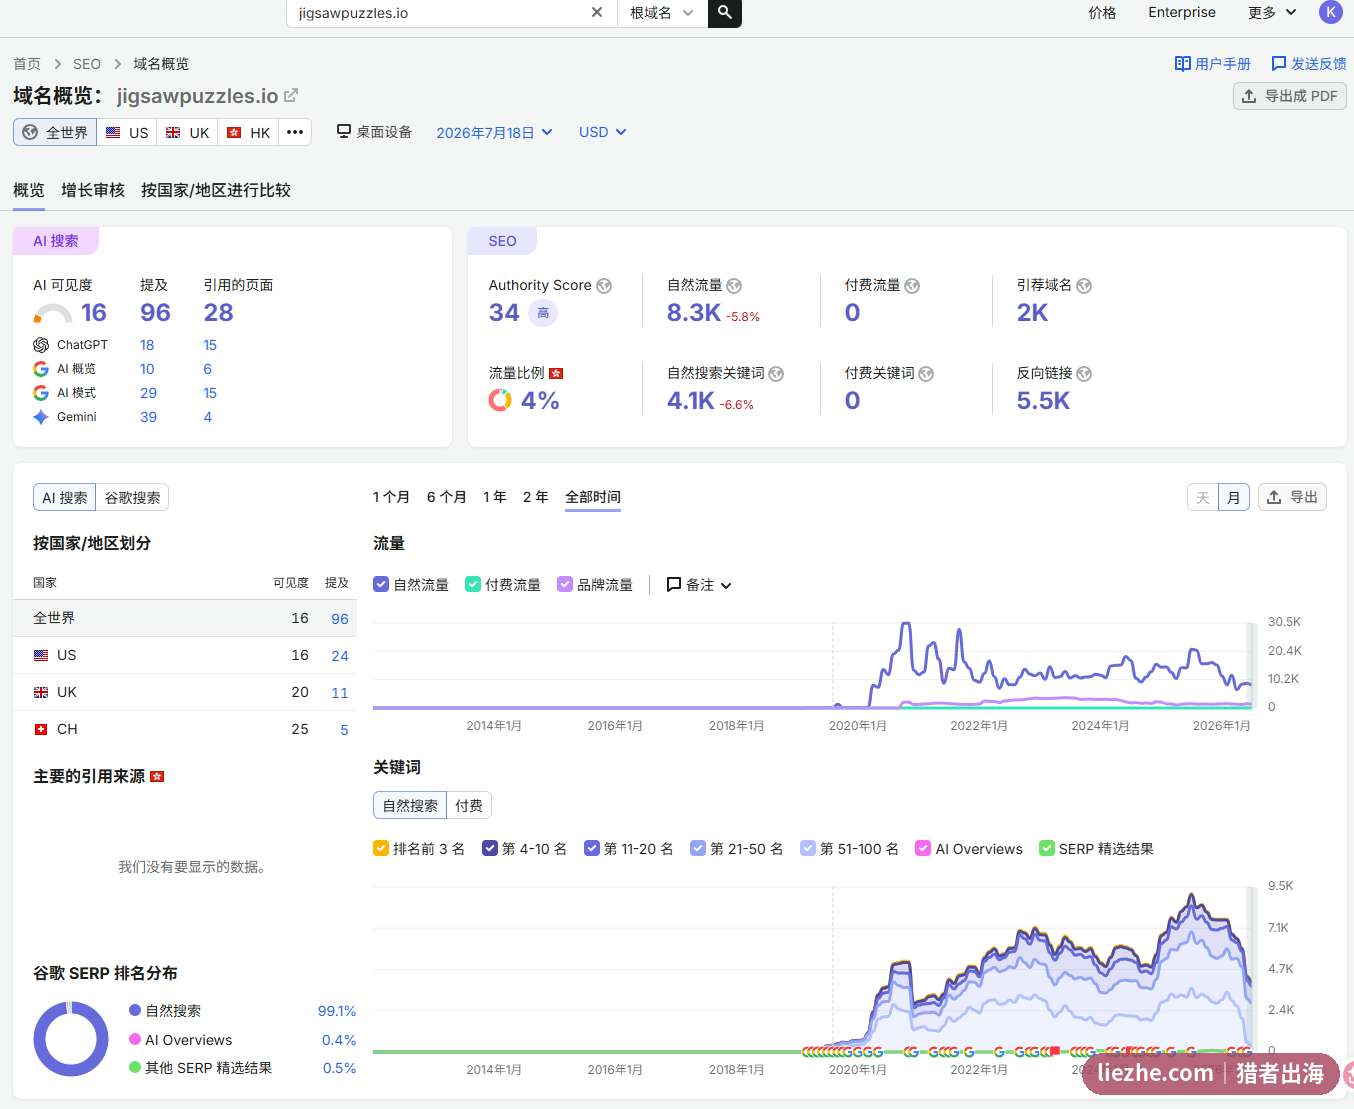Open the Enterprise link
The image size is (1354, 1109).
[x=1182, y=12]
